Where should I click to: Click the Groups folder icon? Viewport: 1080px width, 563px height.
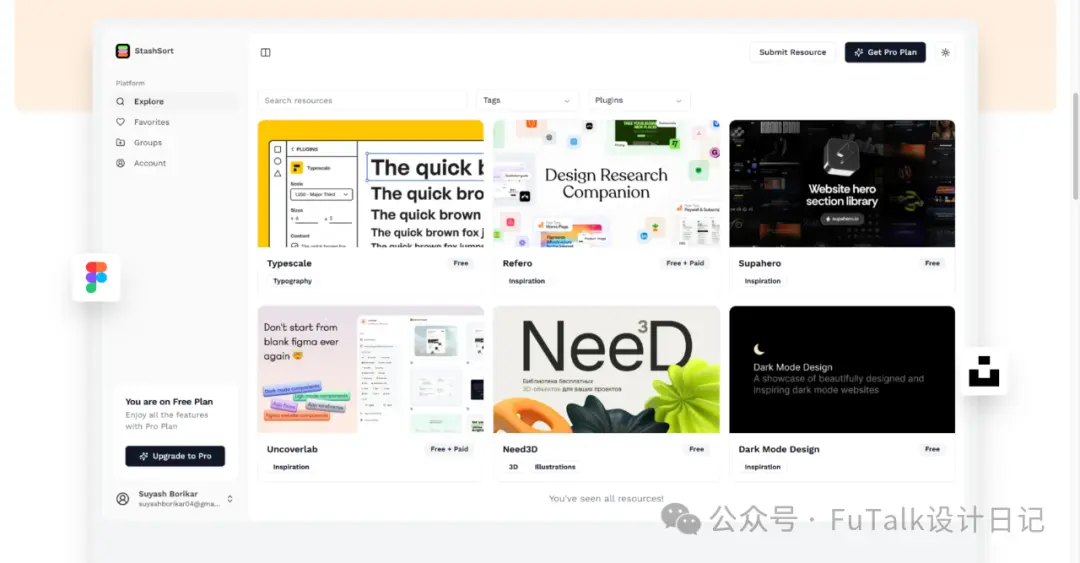click(121, 143)
